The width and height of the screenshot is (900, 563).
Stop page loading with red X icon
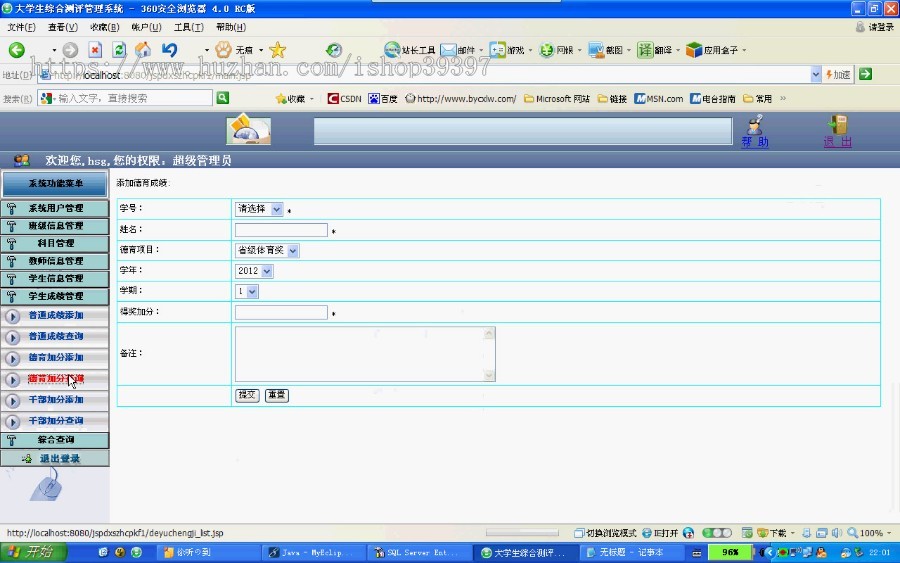[95, 50]
